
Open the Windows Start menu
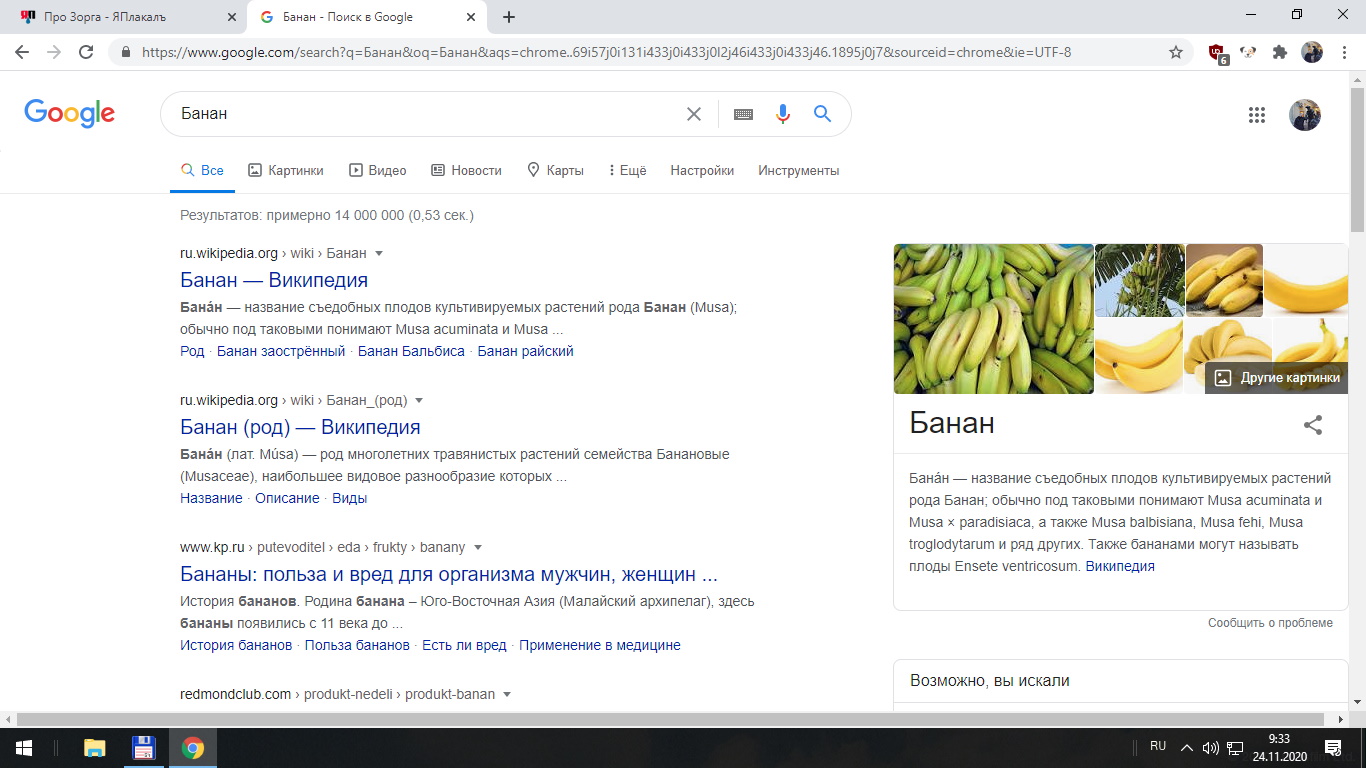[23, 748]
